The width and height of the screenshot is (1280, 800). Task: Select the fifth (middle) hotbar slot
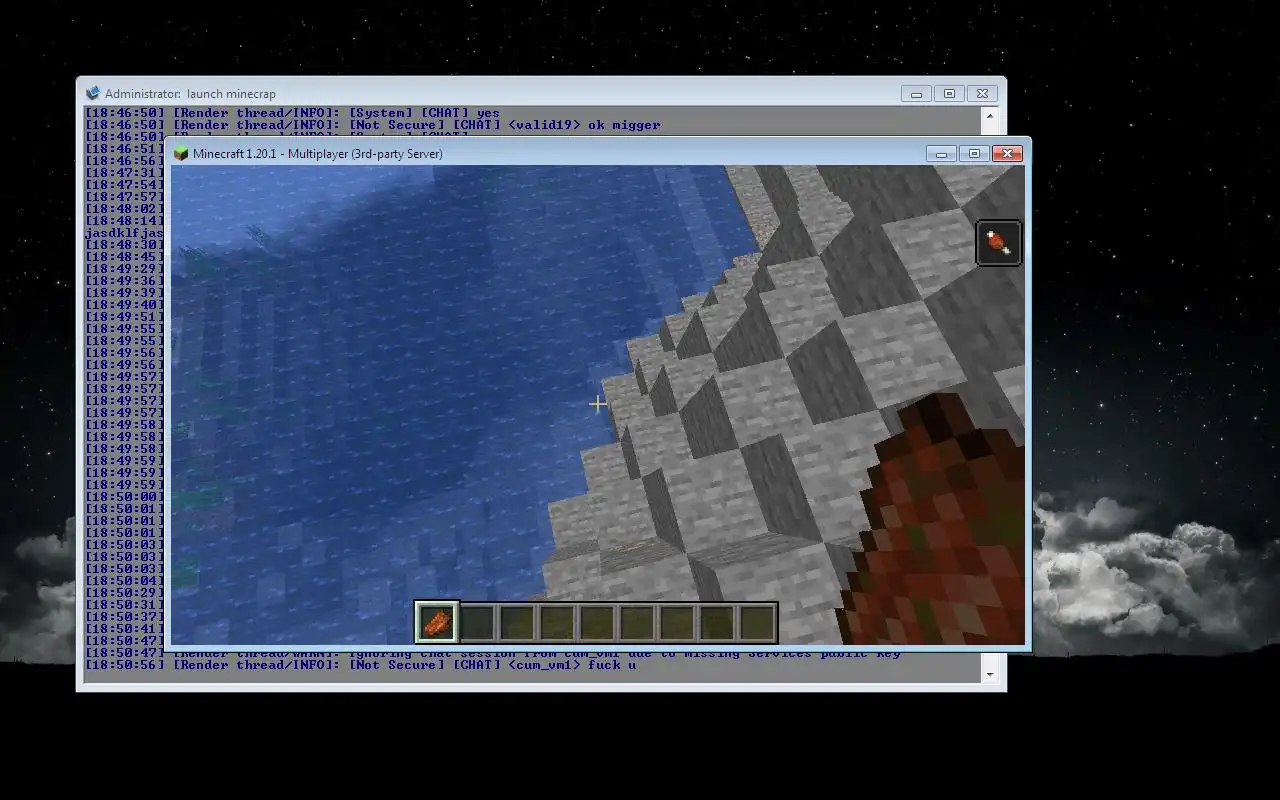[x=597, y=622]
